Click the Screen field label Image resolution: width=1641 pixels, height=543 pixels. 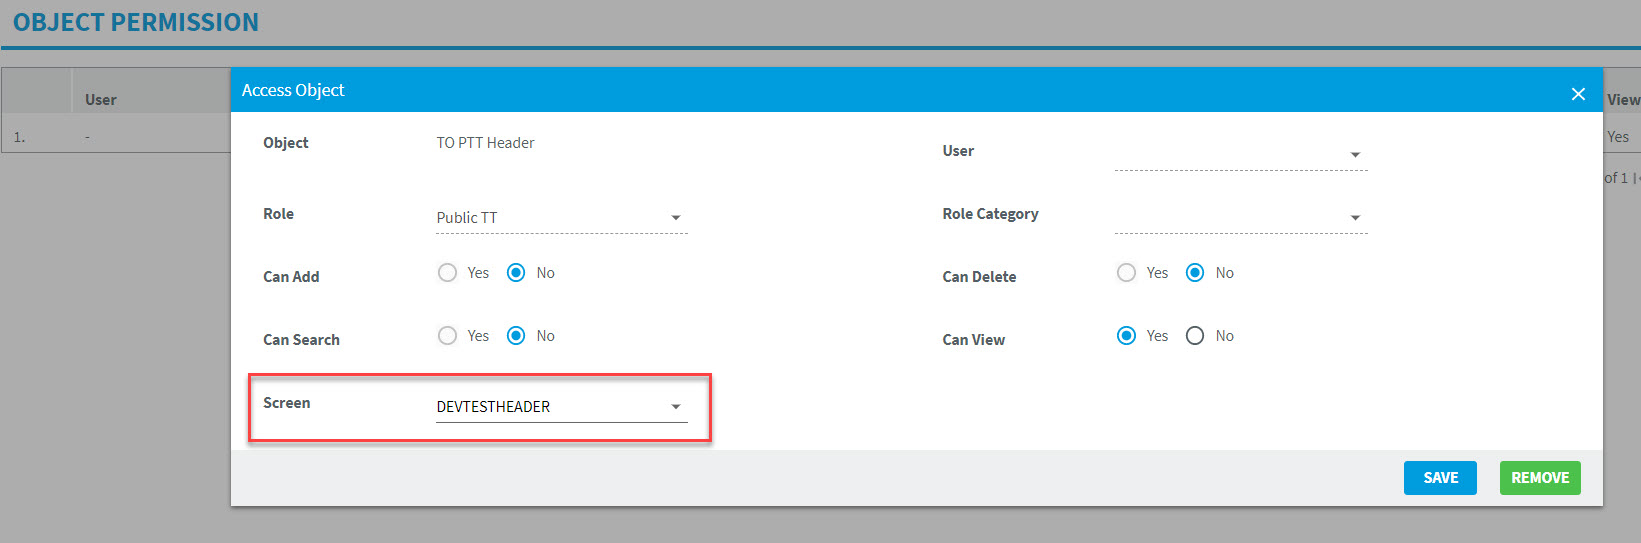point(287,403)
